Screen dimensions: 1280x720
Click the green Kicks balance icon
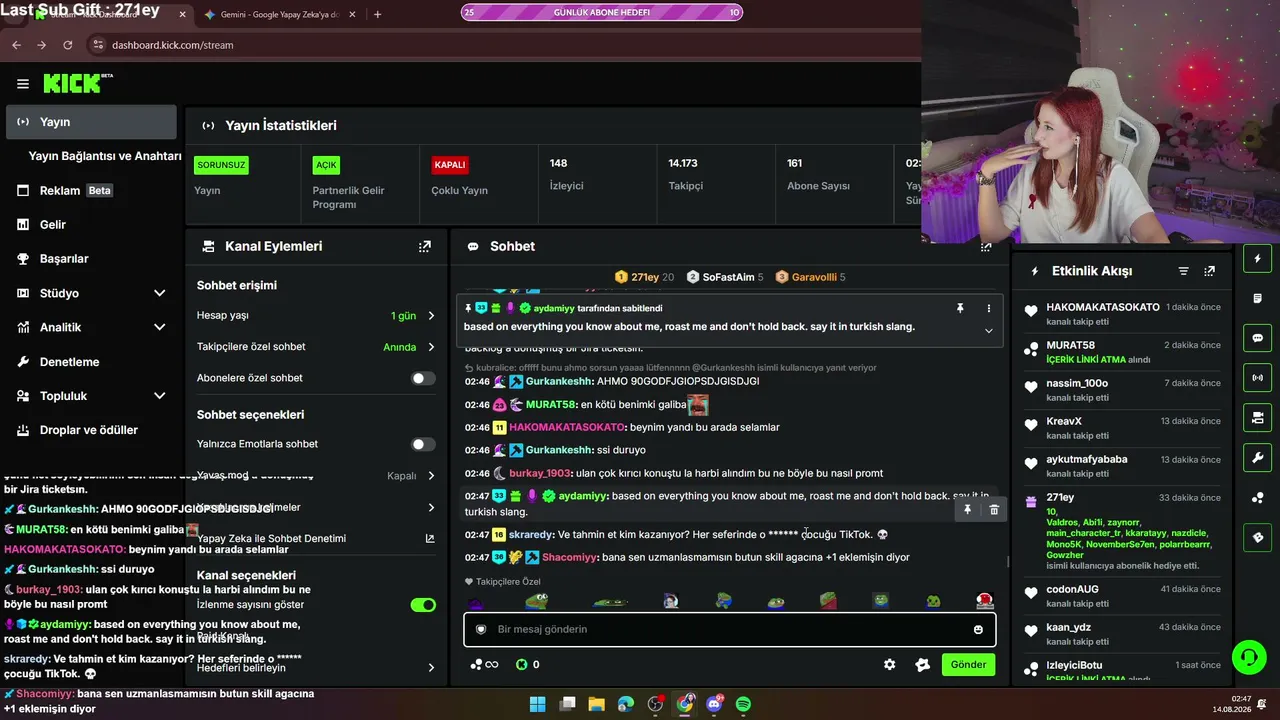(522, 665)
